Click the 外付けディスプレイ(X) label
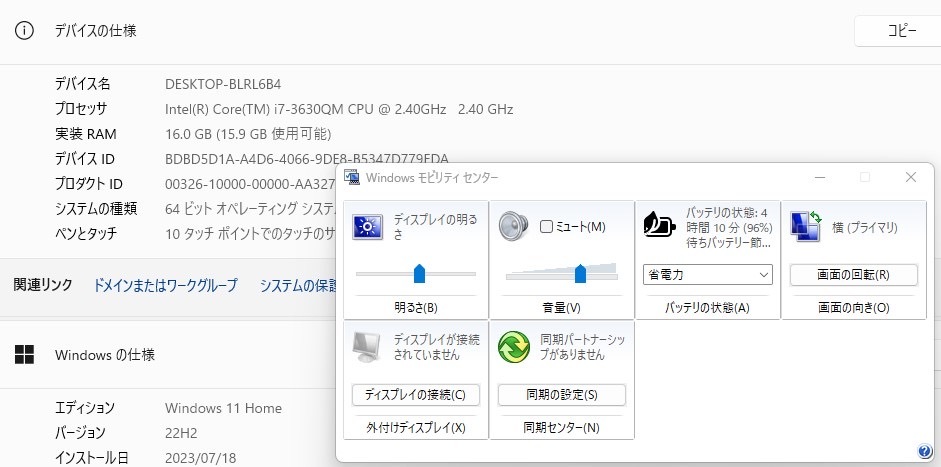 coord(416,427)
